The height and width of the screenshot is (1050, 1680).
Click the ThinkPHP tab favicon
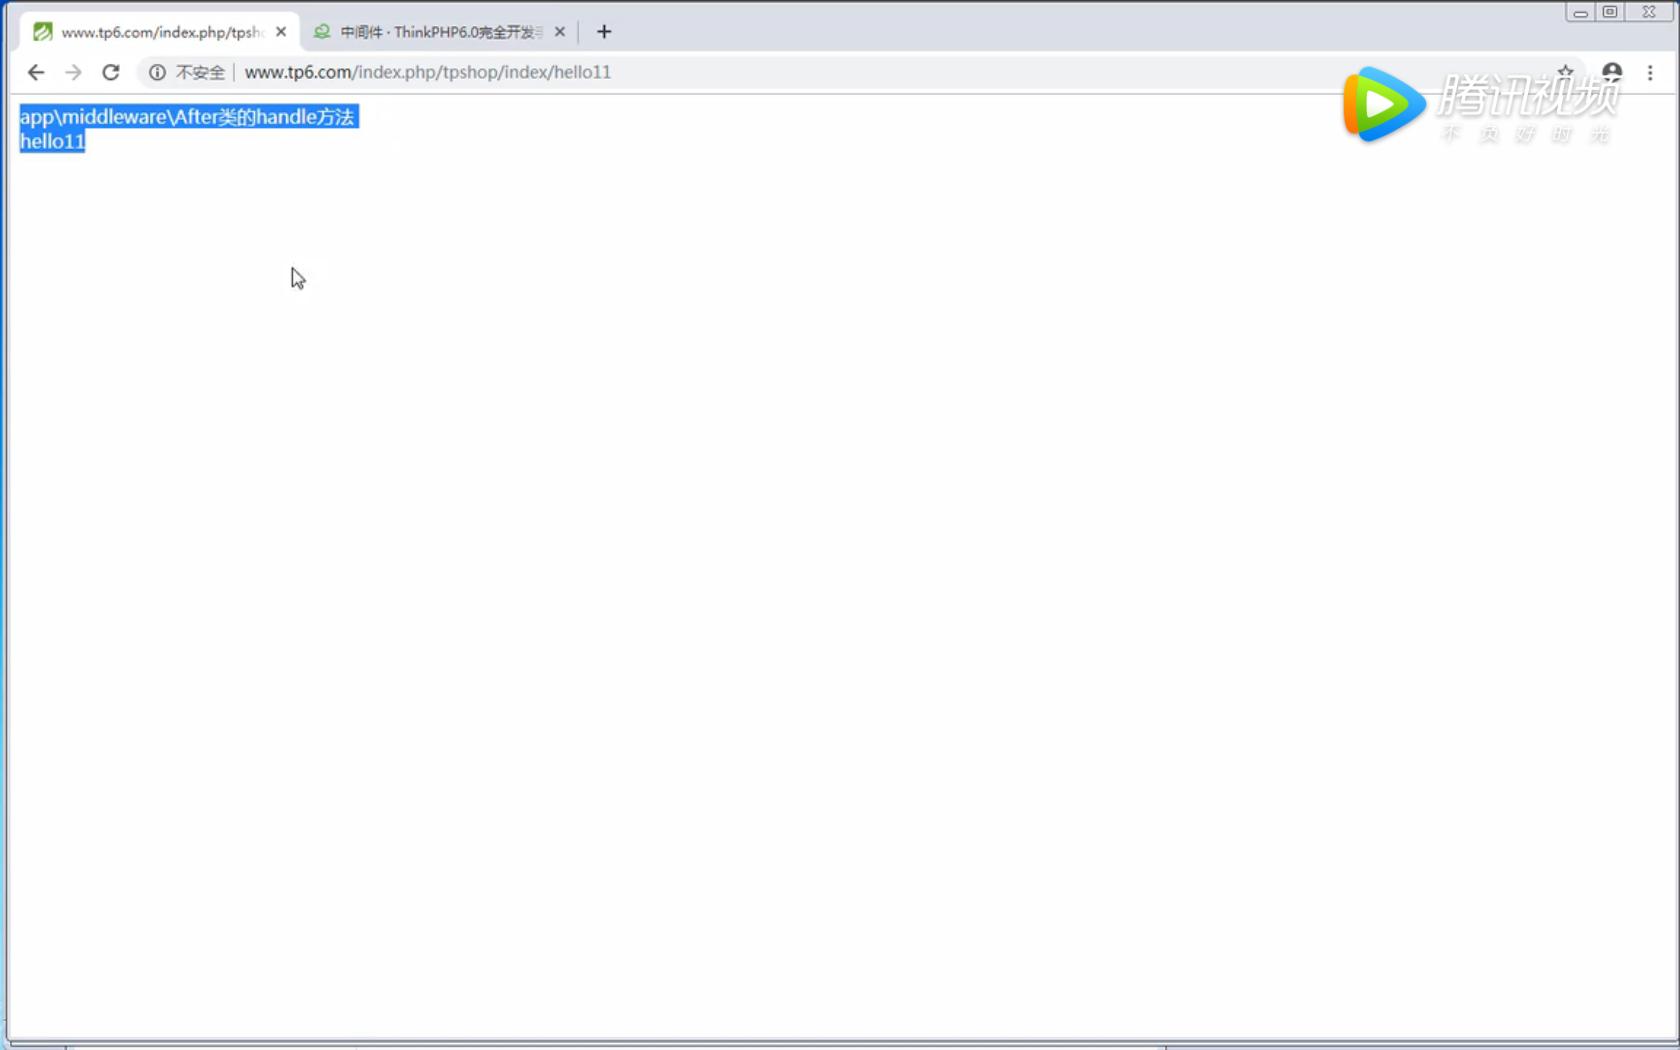point(322,32)
